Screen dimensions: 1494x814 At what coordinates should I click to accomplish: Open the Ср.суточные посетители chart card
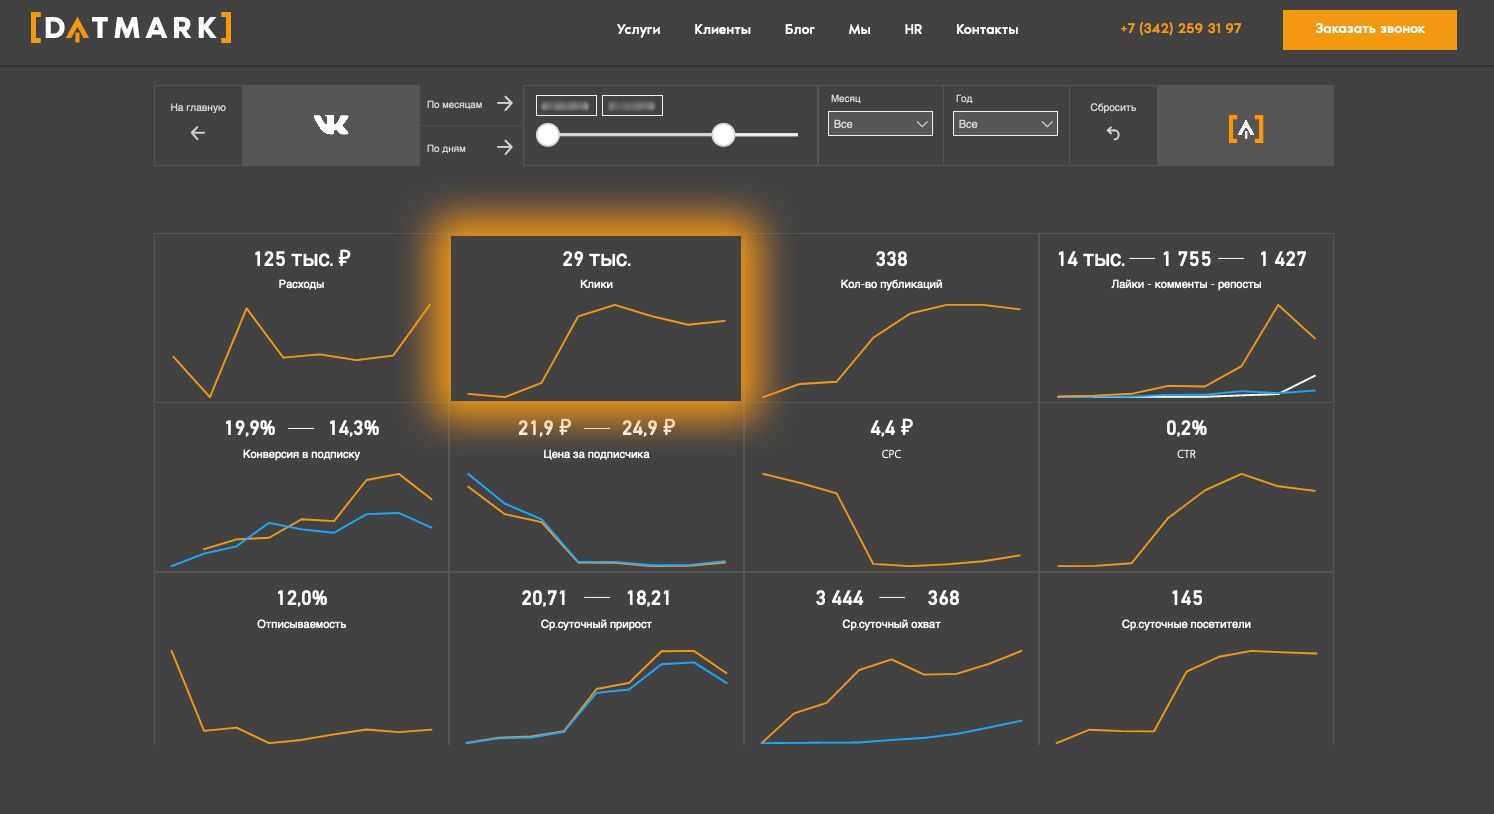point(1186,659)
